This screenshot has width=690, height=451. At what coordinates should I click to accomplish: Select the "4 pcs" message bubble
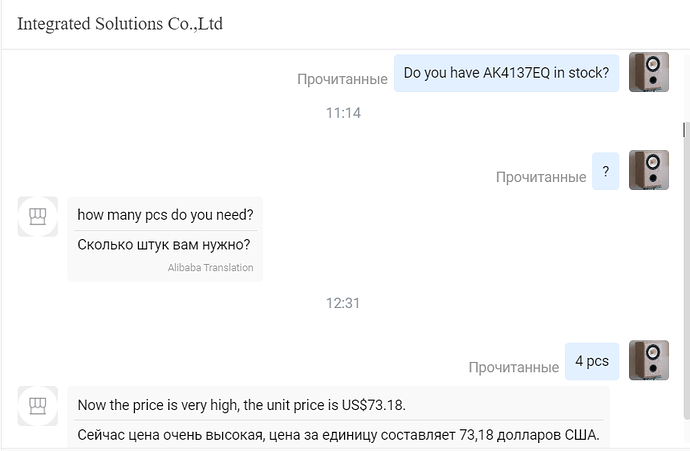pyautogui.click(x=591, y=361)
